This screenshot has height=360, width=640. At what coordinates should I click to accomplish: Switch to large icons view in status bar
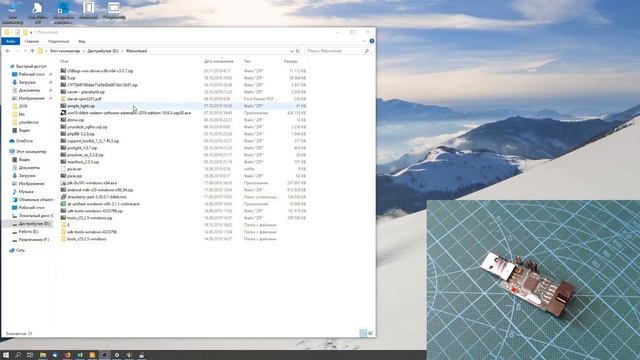click(x=371, y=333)
